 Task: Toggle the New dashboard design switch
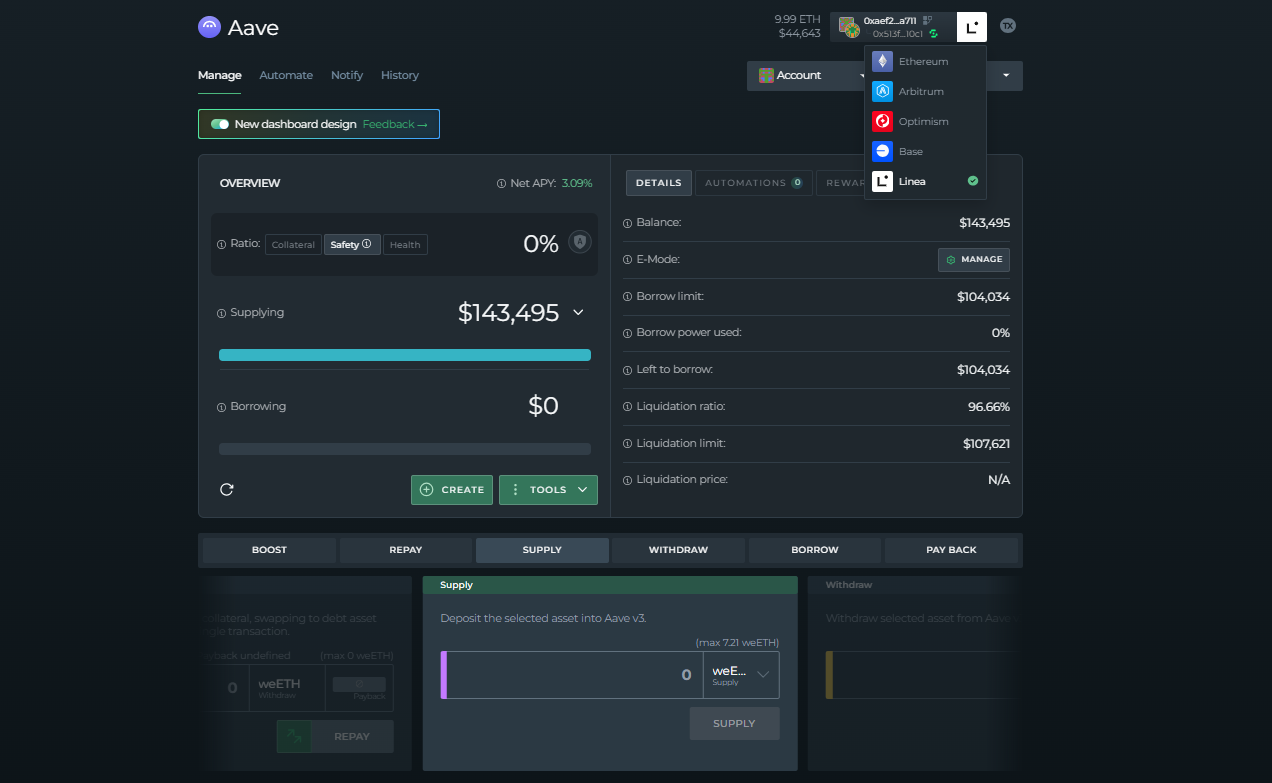(220, 124)
